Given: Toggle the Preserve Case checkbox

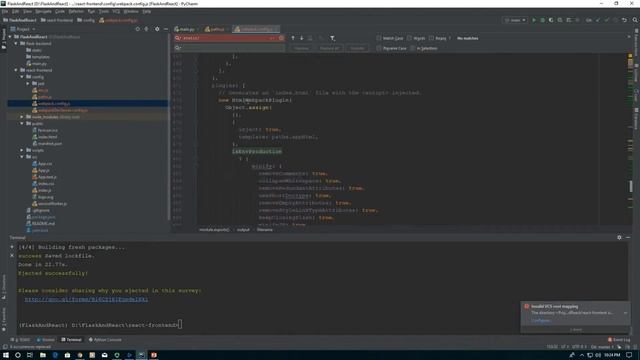Looking at the screenshot, I should coord(379,48).
